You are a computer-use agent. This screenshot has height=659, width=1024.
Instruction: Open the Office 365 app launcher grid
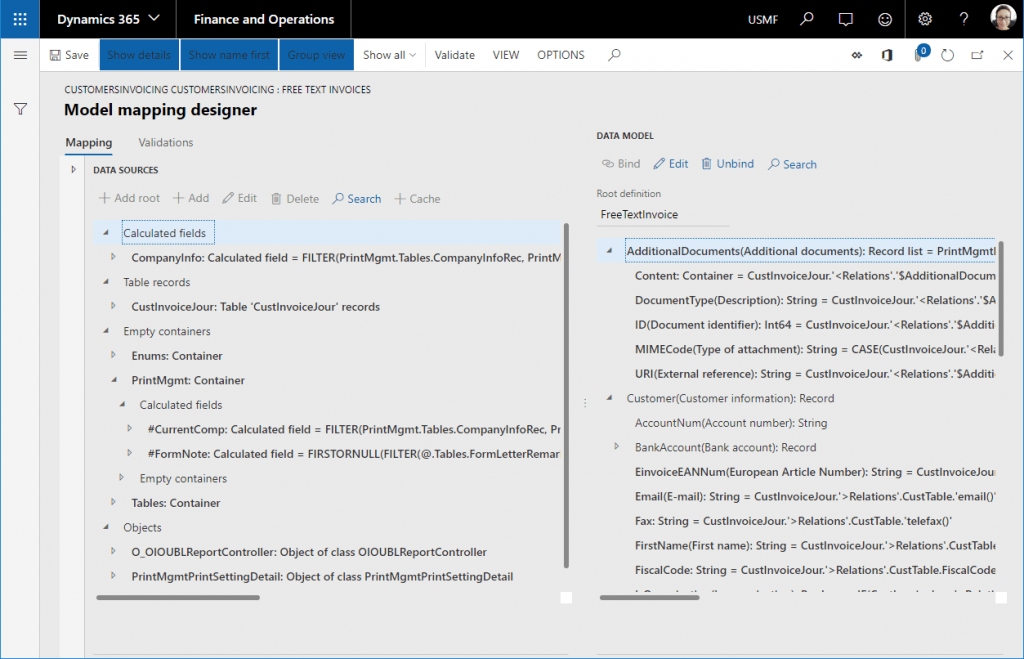coord(19,19)
